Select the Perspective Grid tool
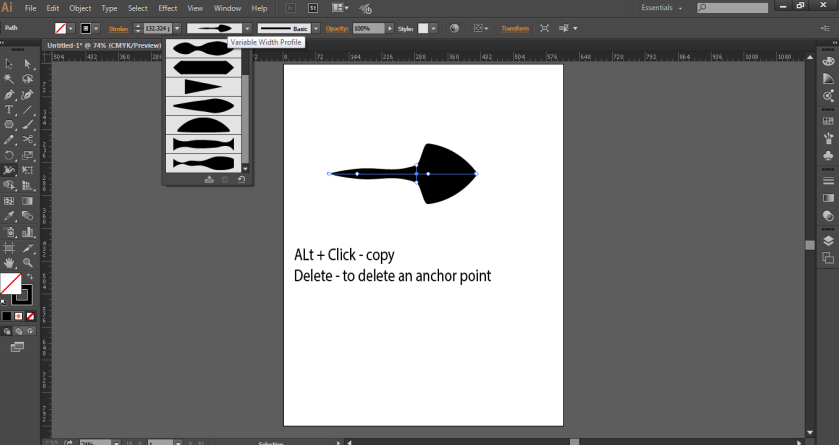839x445 pixels. [x=27, y=186]
